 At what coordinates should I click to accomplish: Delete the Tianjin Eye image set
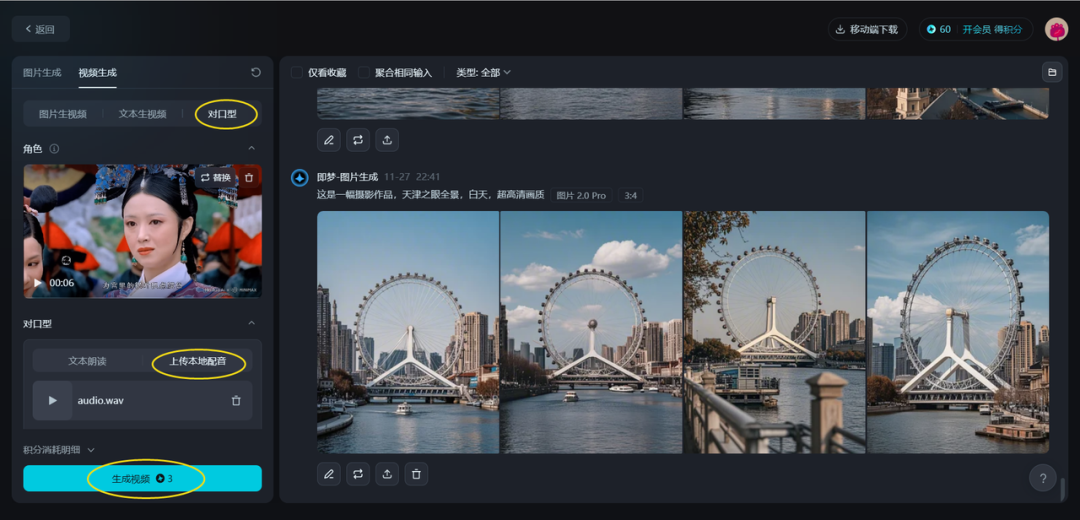(x=417, y=474)
